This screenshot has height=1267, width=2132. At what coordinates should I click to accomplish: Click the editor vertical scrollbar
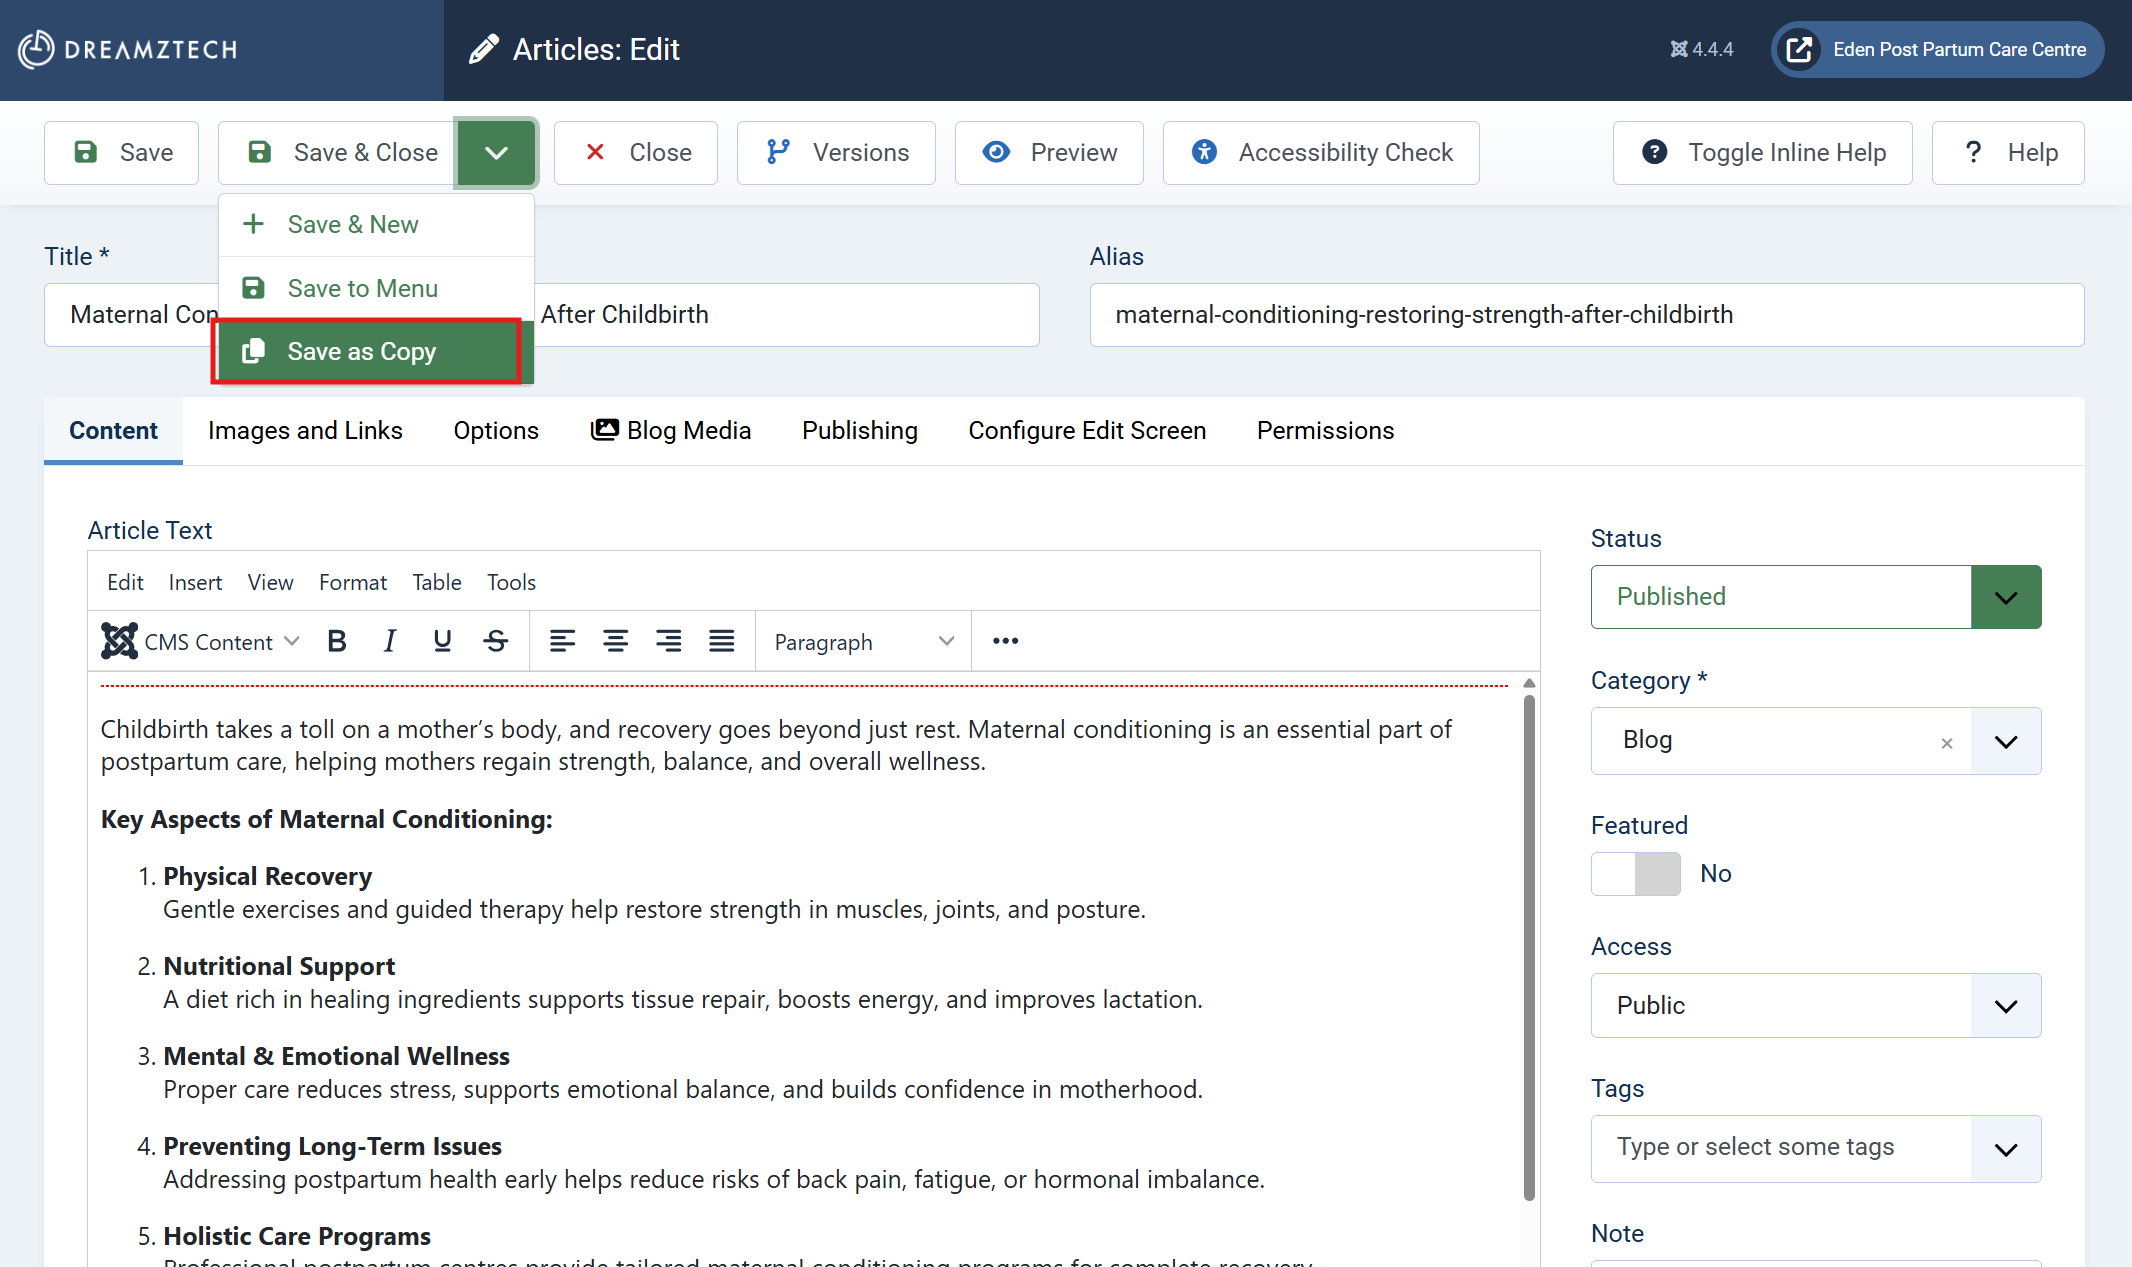coord(1528,940)
